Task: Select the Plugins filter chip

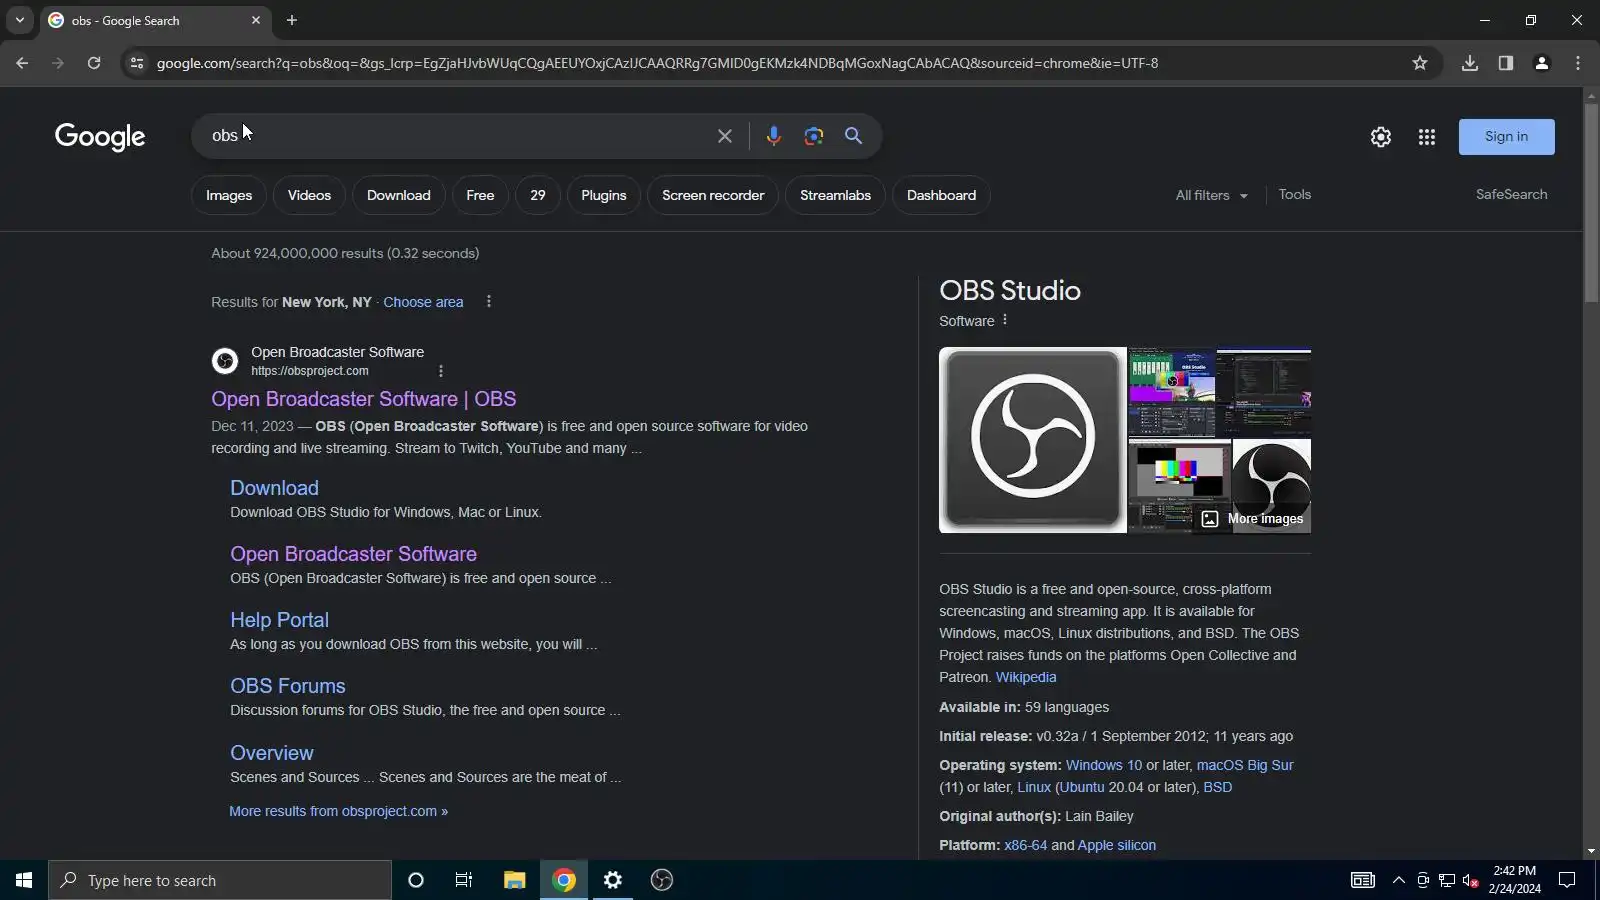Action: [604, 195]
